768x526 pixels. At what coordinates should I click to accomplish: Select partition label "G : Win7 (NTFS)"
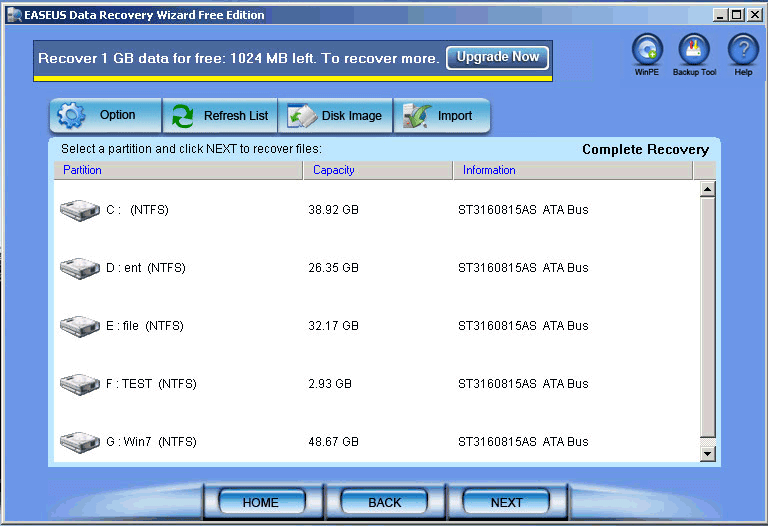[x=151, y=442]
